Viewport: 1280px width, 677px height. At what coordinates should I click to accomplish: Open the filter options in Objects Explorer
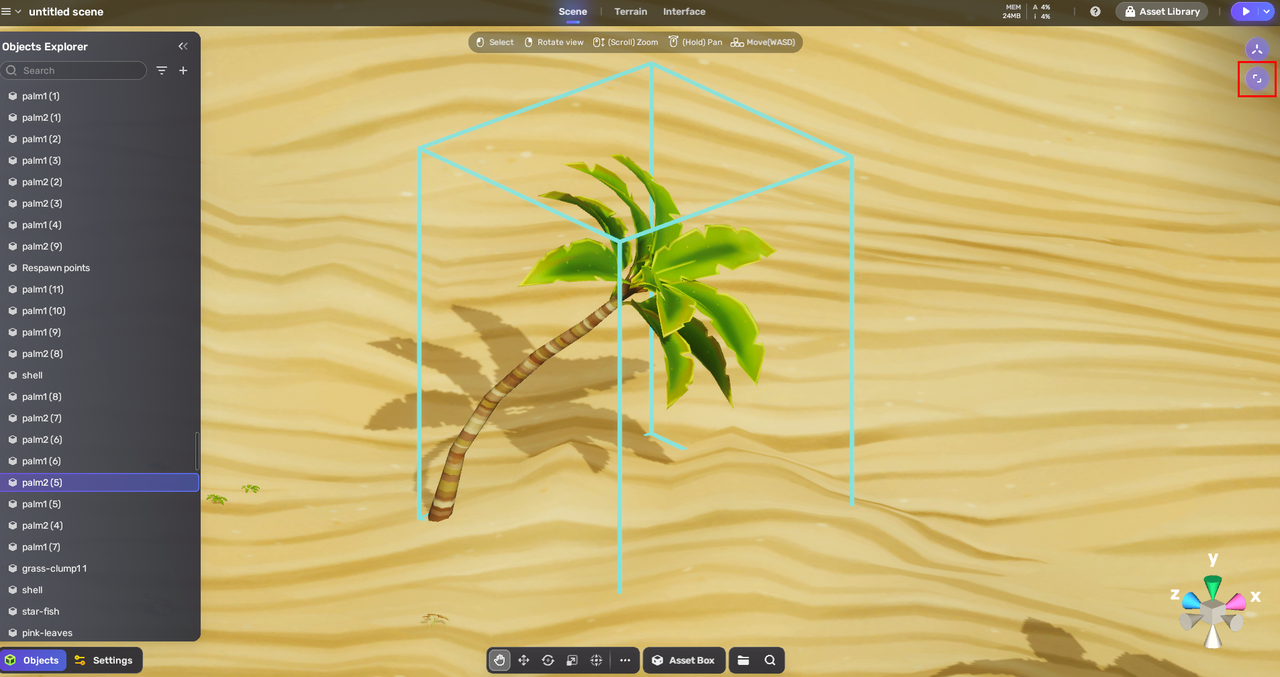click(x=162, y=71)
